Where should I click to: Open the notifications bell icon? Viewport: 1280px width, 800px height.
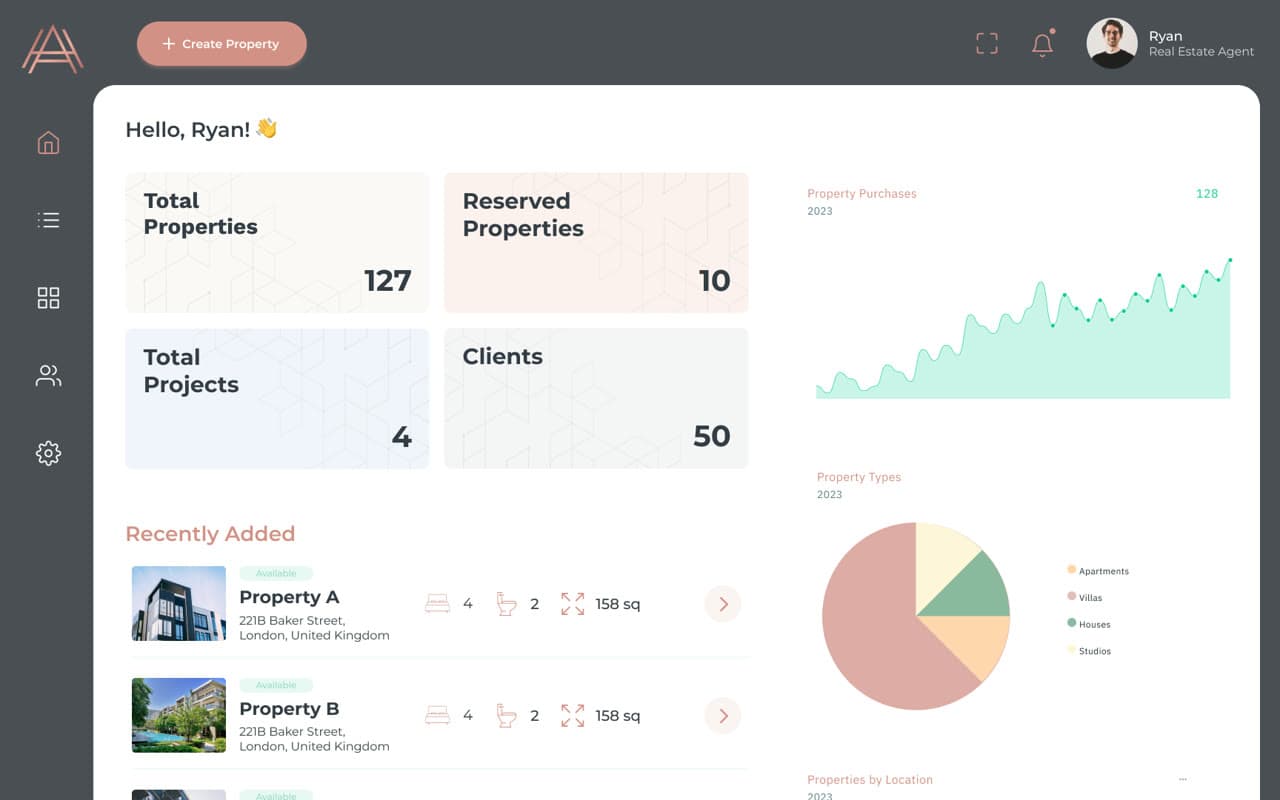pyautogui.click(x=1042, y=44)
